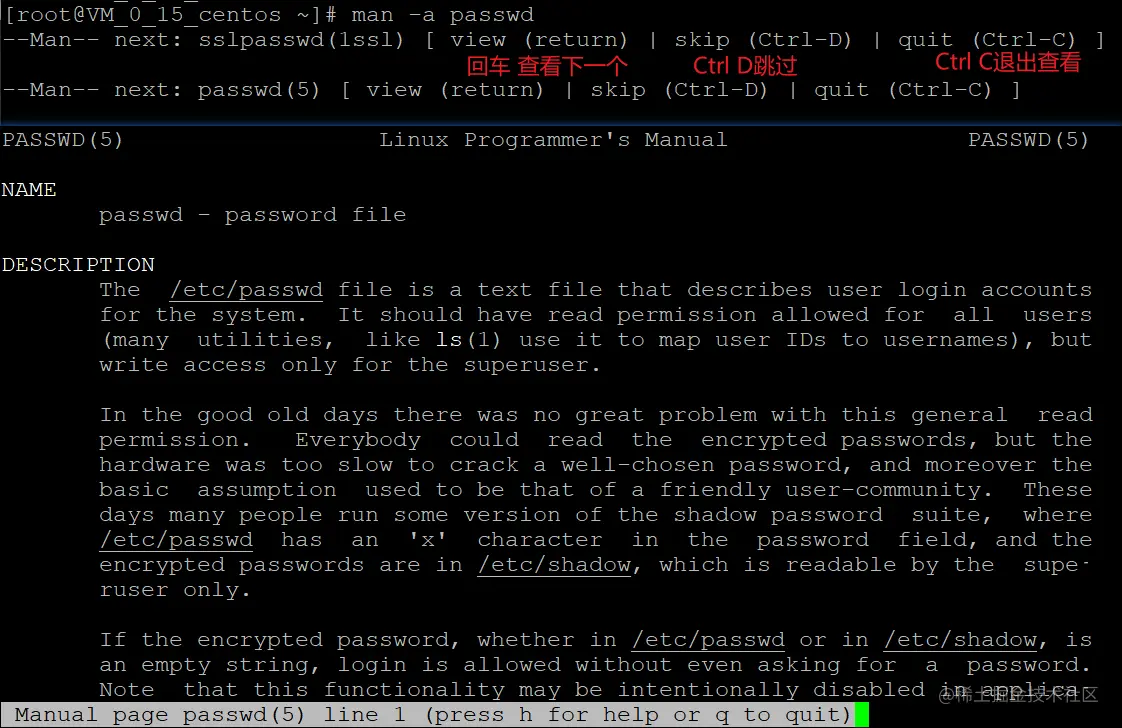This screenshot has width=1122, height=728.
Task: Click the underlined /etc/passwd before "has an 'x'"
Action: [x=176, y=540]
